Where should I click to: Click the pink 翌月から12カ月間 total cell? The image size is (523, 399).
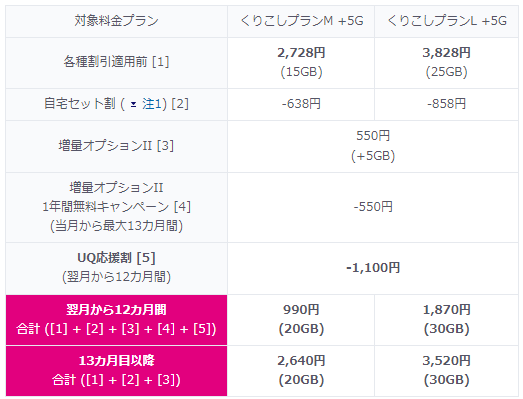coord(116,320)
